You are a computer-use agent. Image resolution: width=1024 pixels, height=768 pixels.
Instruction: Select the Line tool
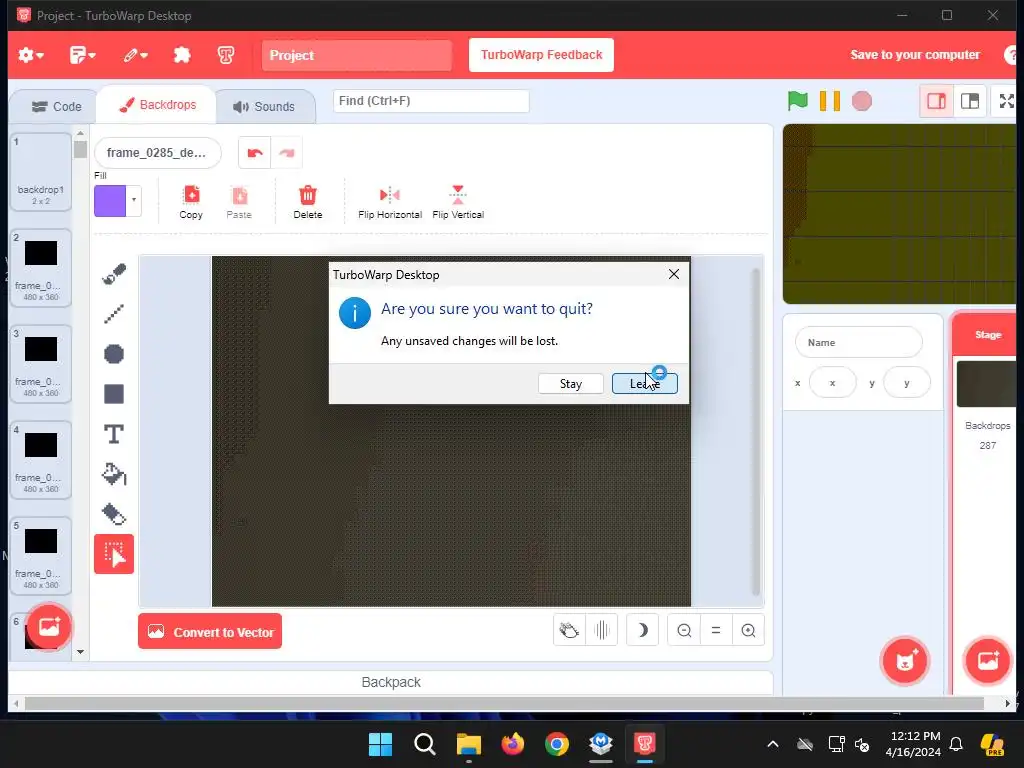pyautogui.click(x=114, y=313)
